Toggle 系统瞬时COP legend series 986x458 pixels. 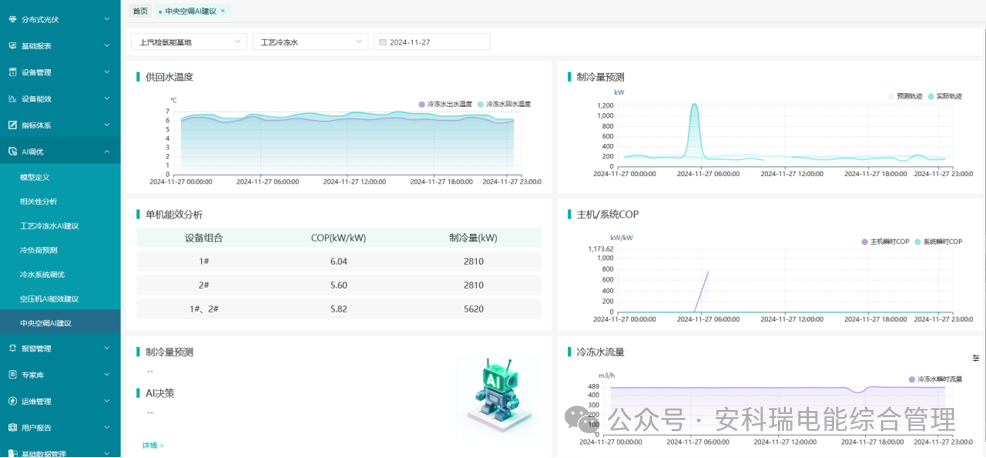coord(938,242)
